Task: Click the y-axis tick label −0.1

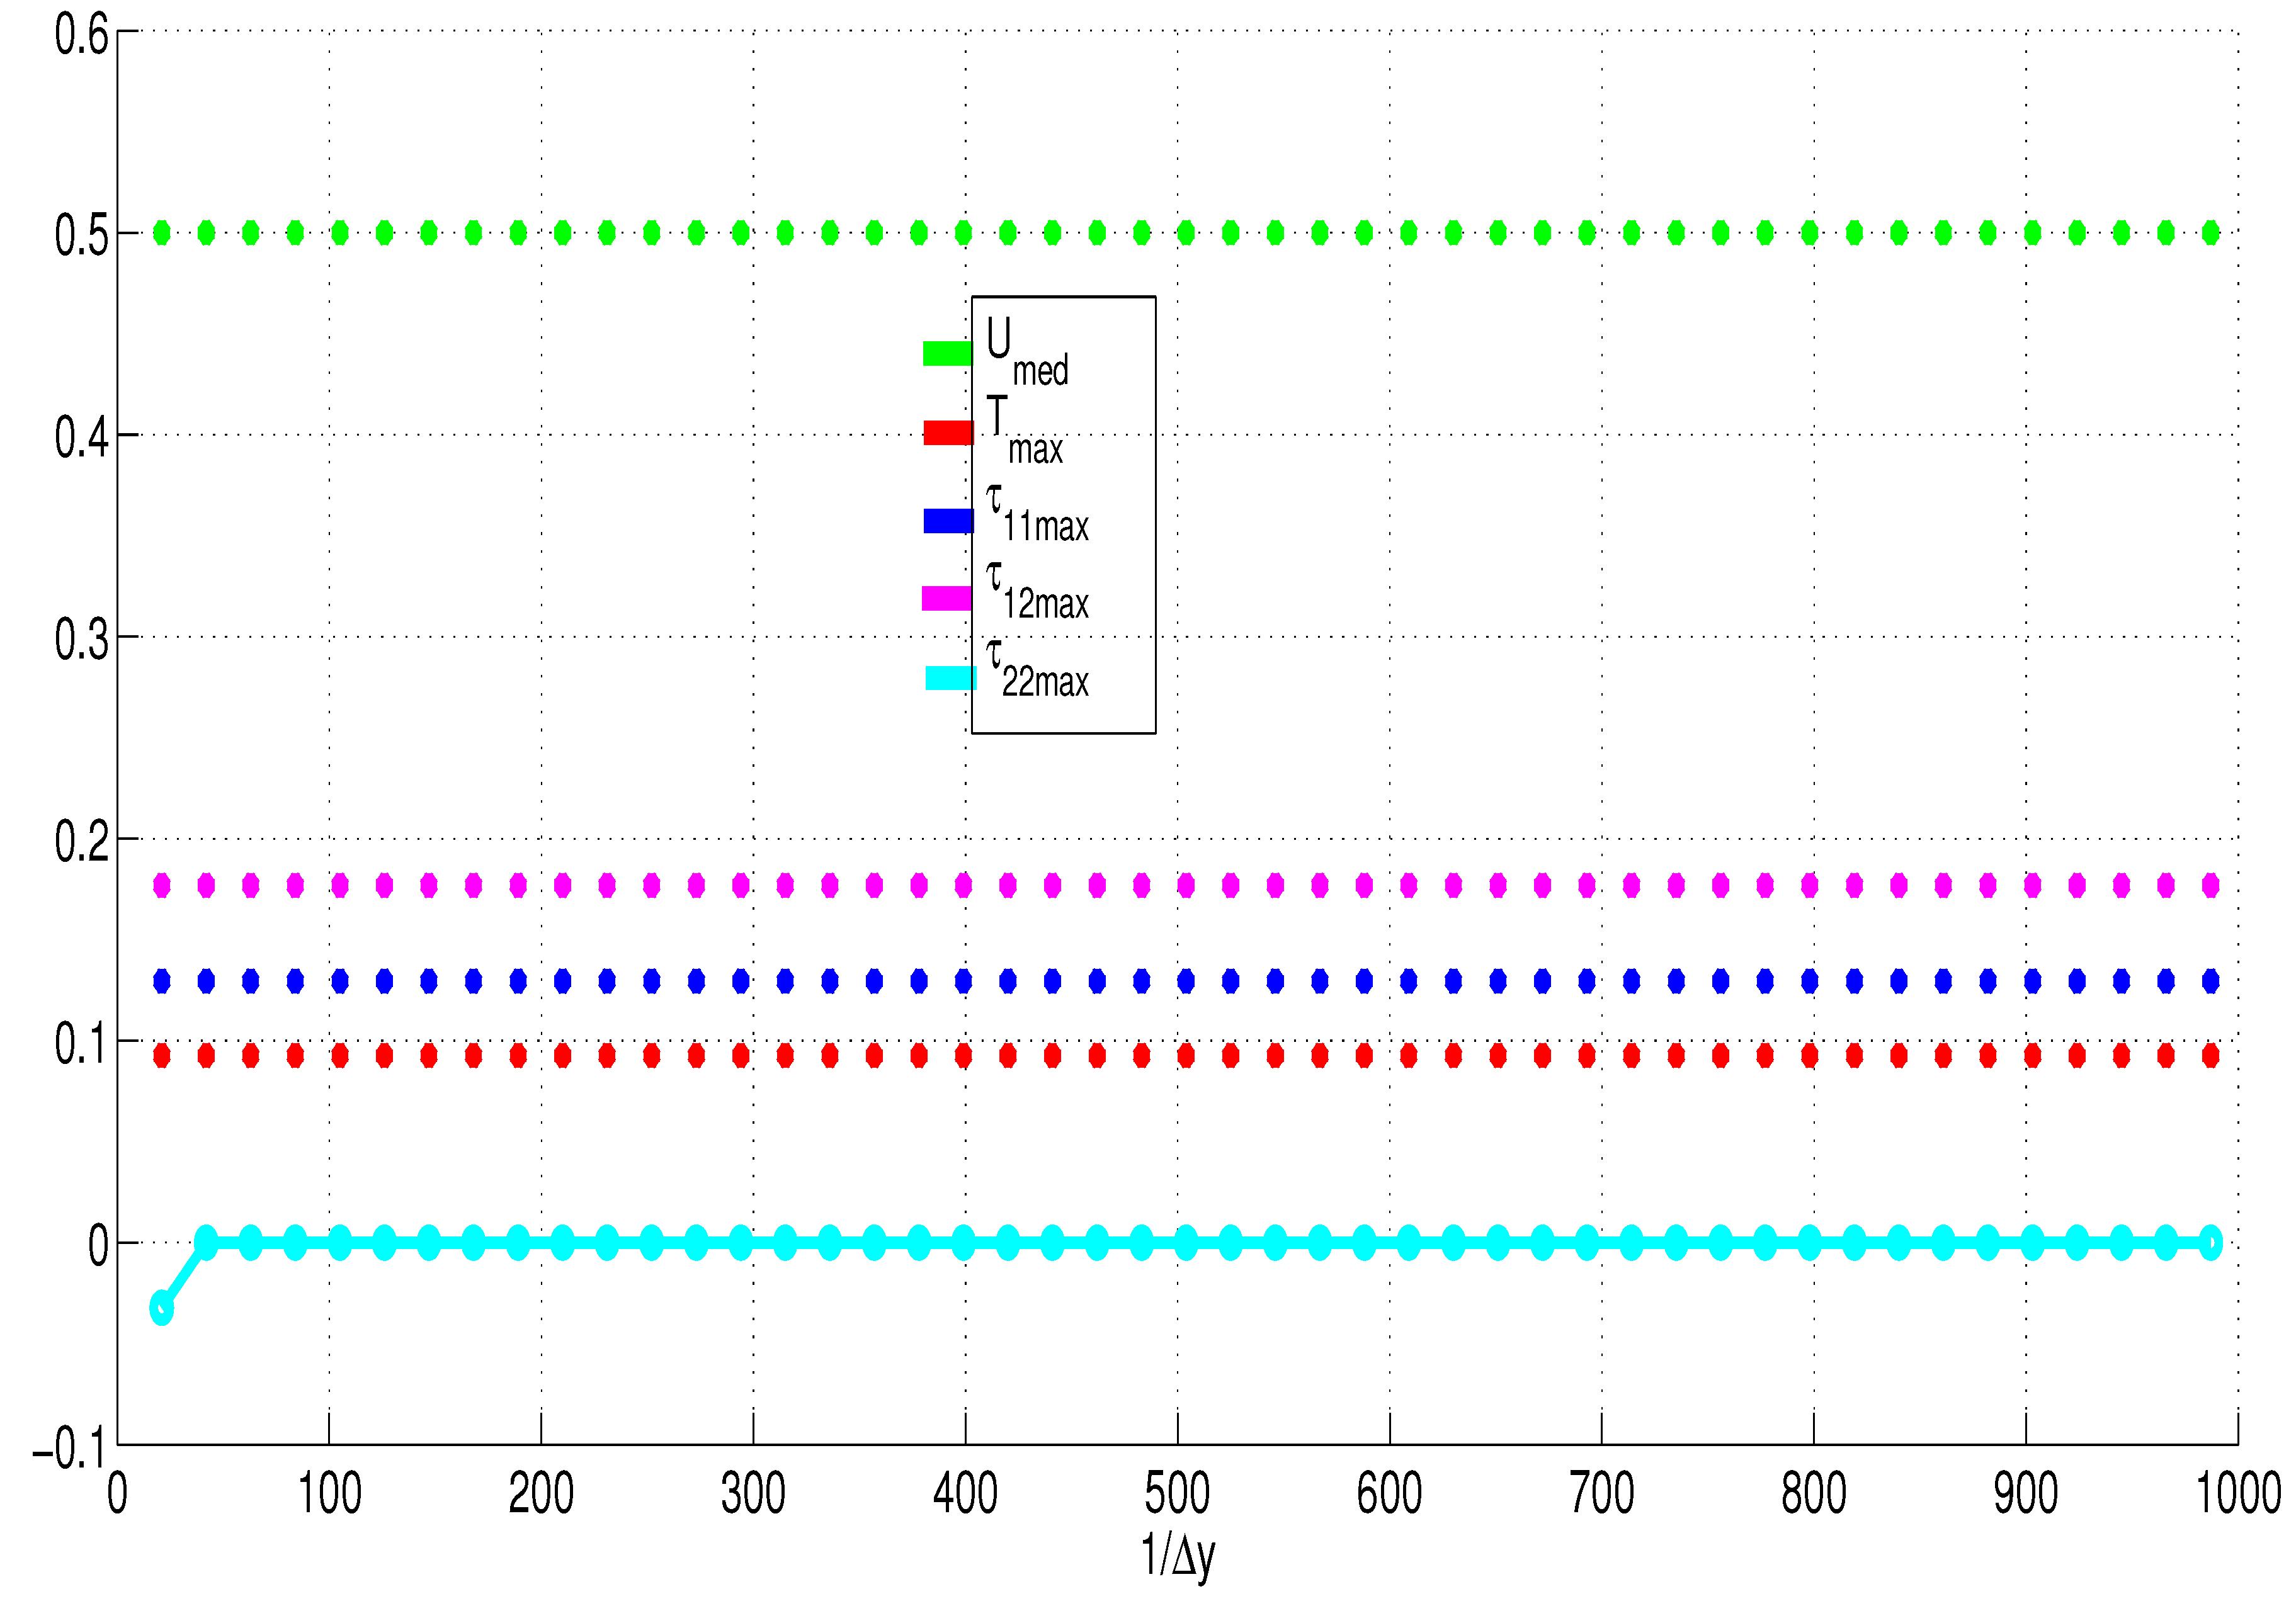Action: [68, 1447]
